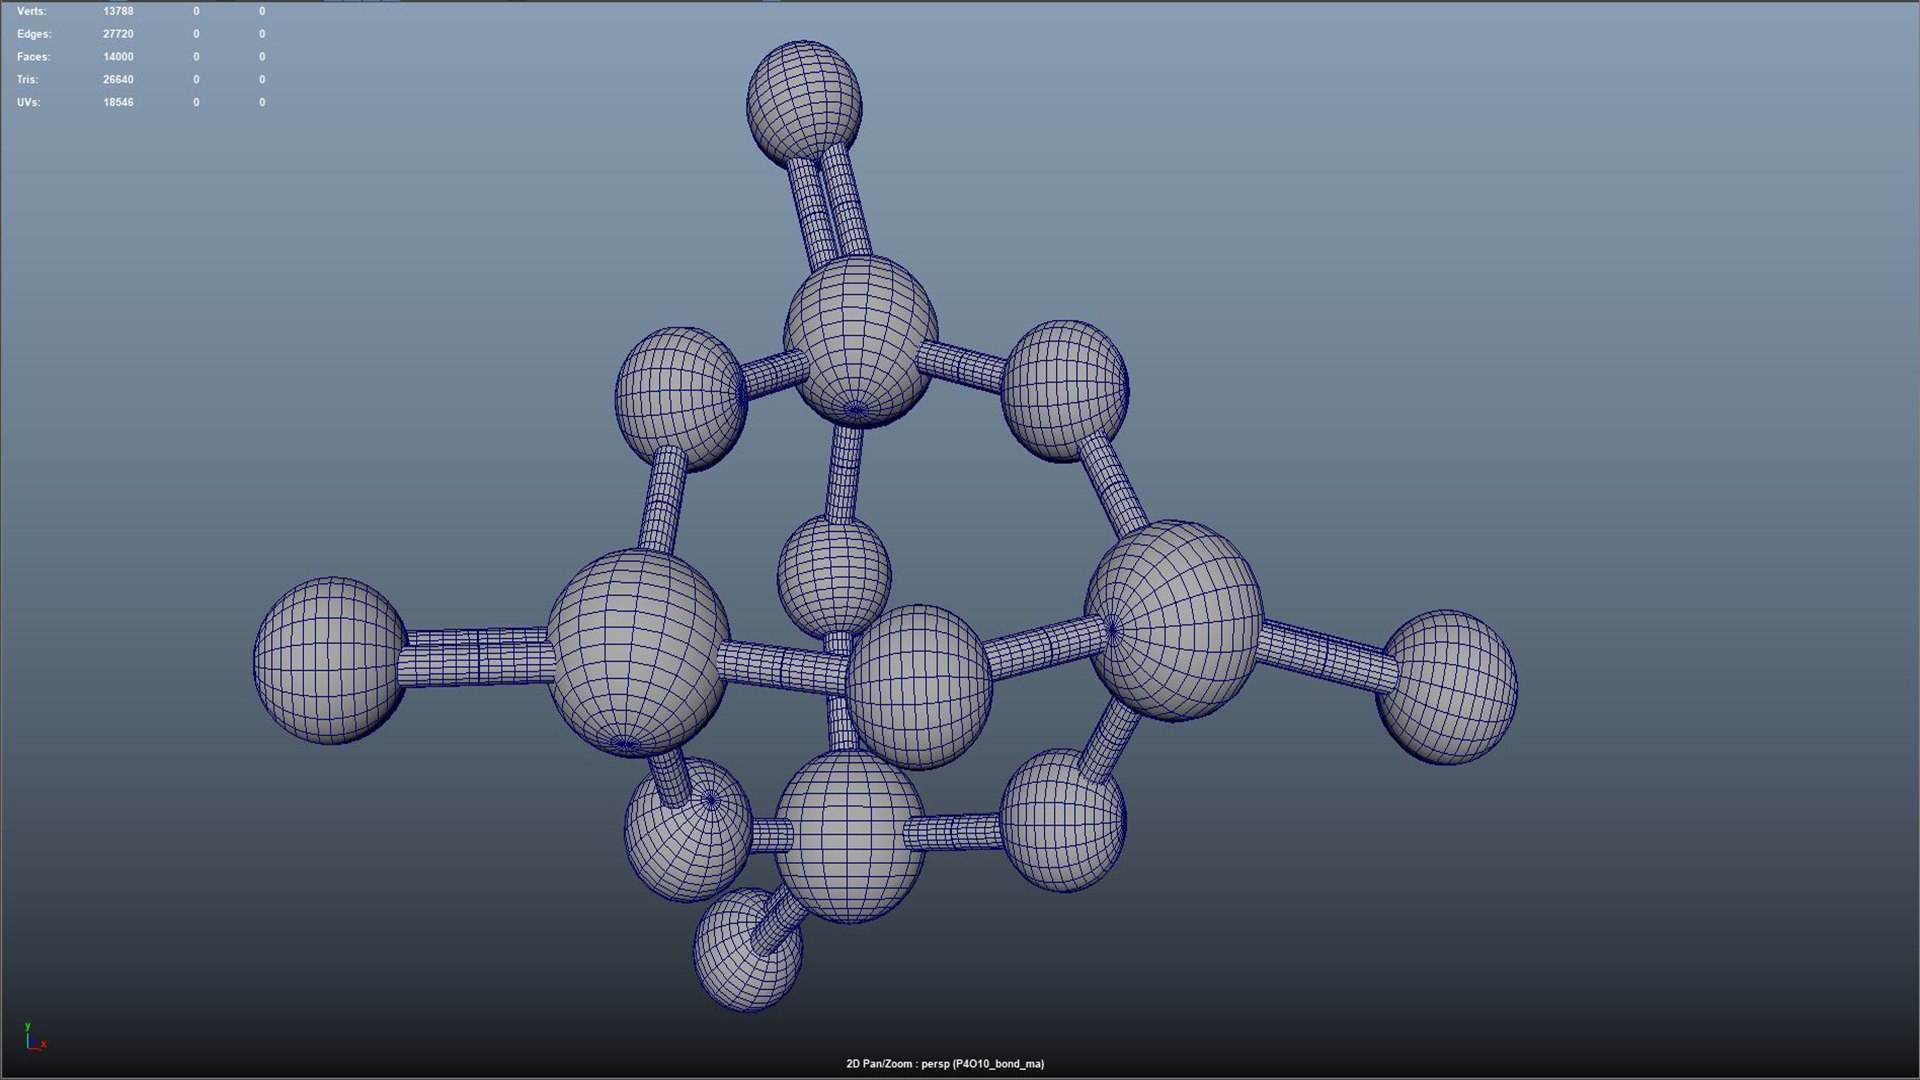1920x1080 pixels.
Task: Click the "Faces:" HUD label
Action: coord(33,57)
